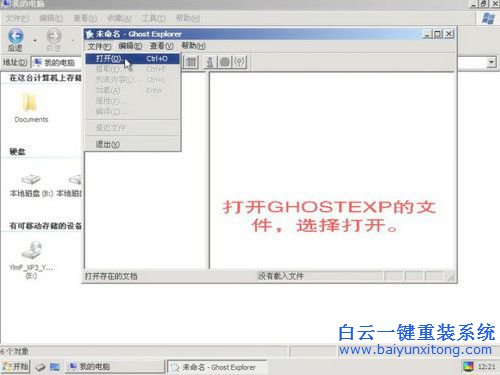Click the 前进 forward button in 我的电脑
500x375 pixels.
(54, 40)
